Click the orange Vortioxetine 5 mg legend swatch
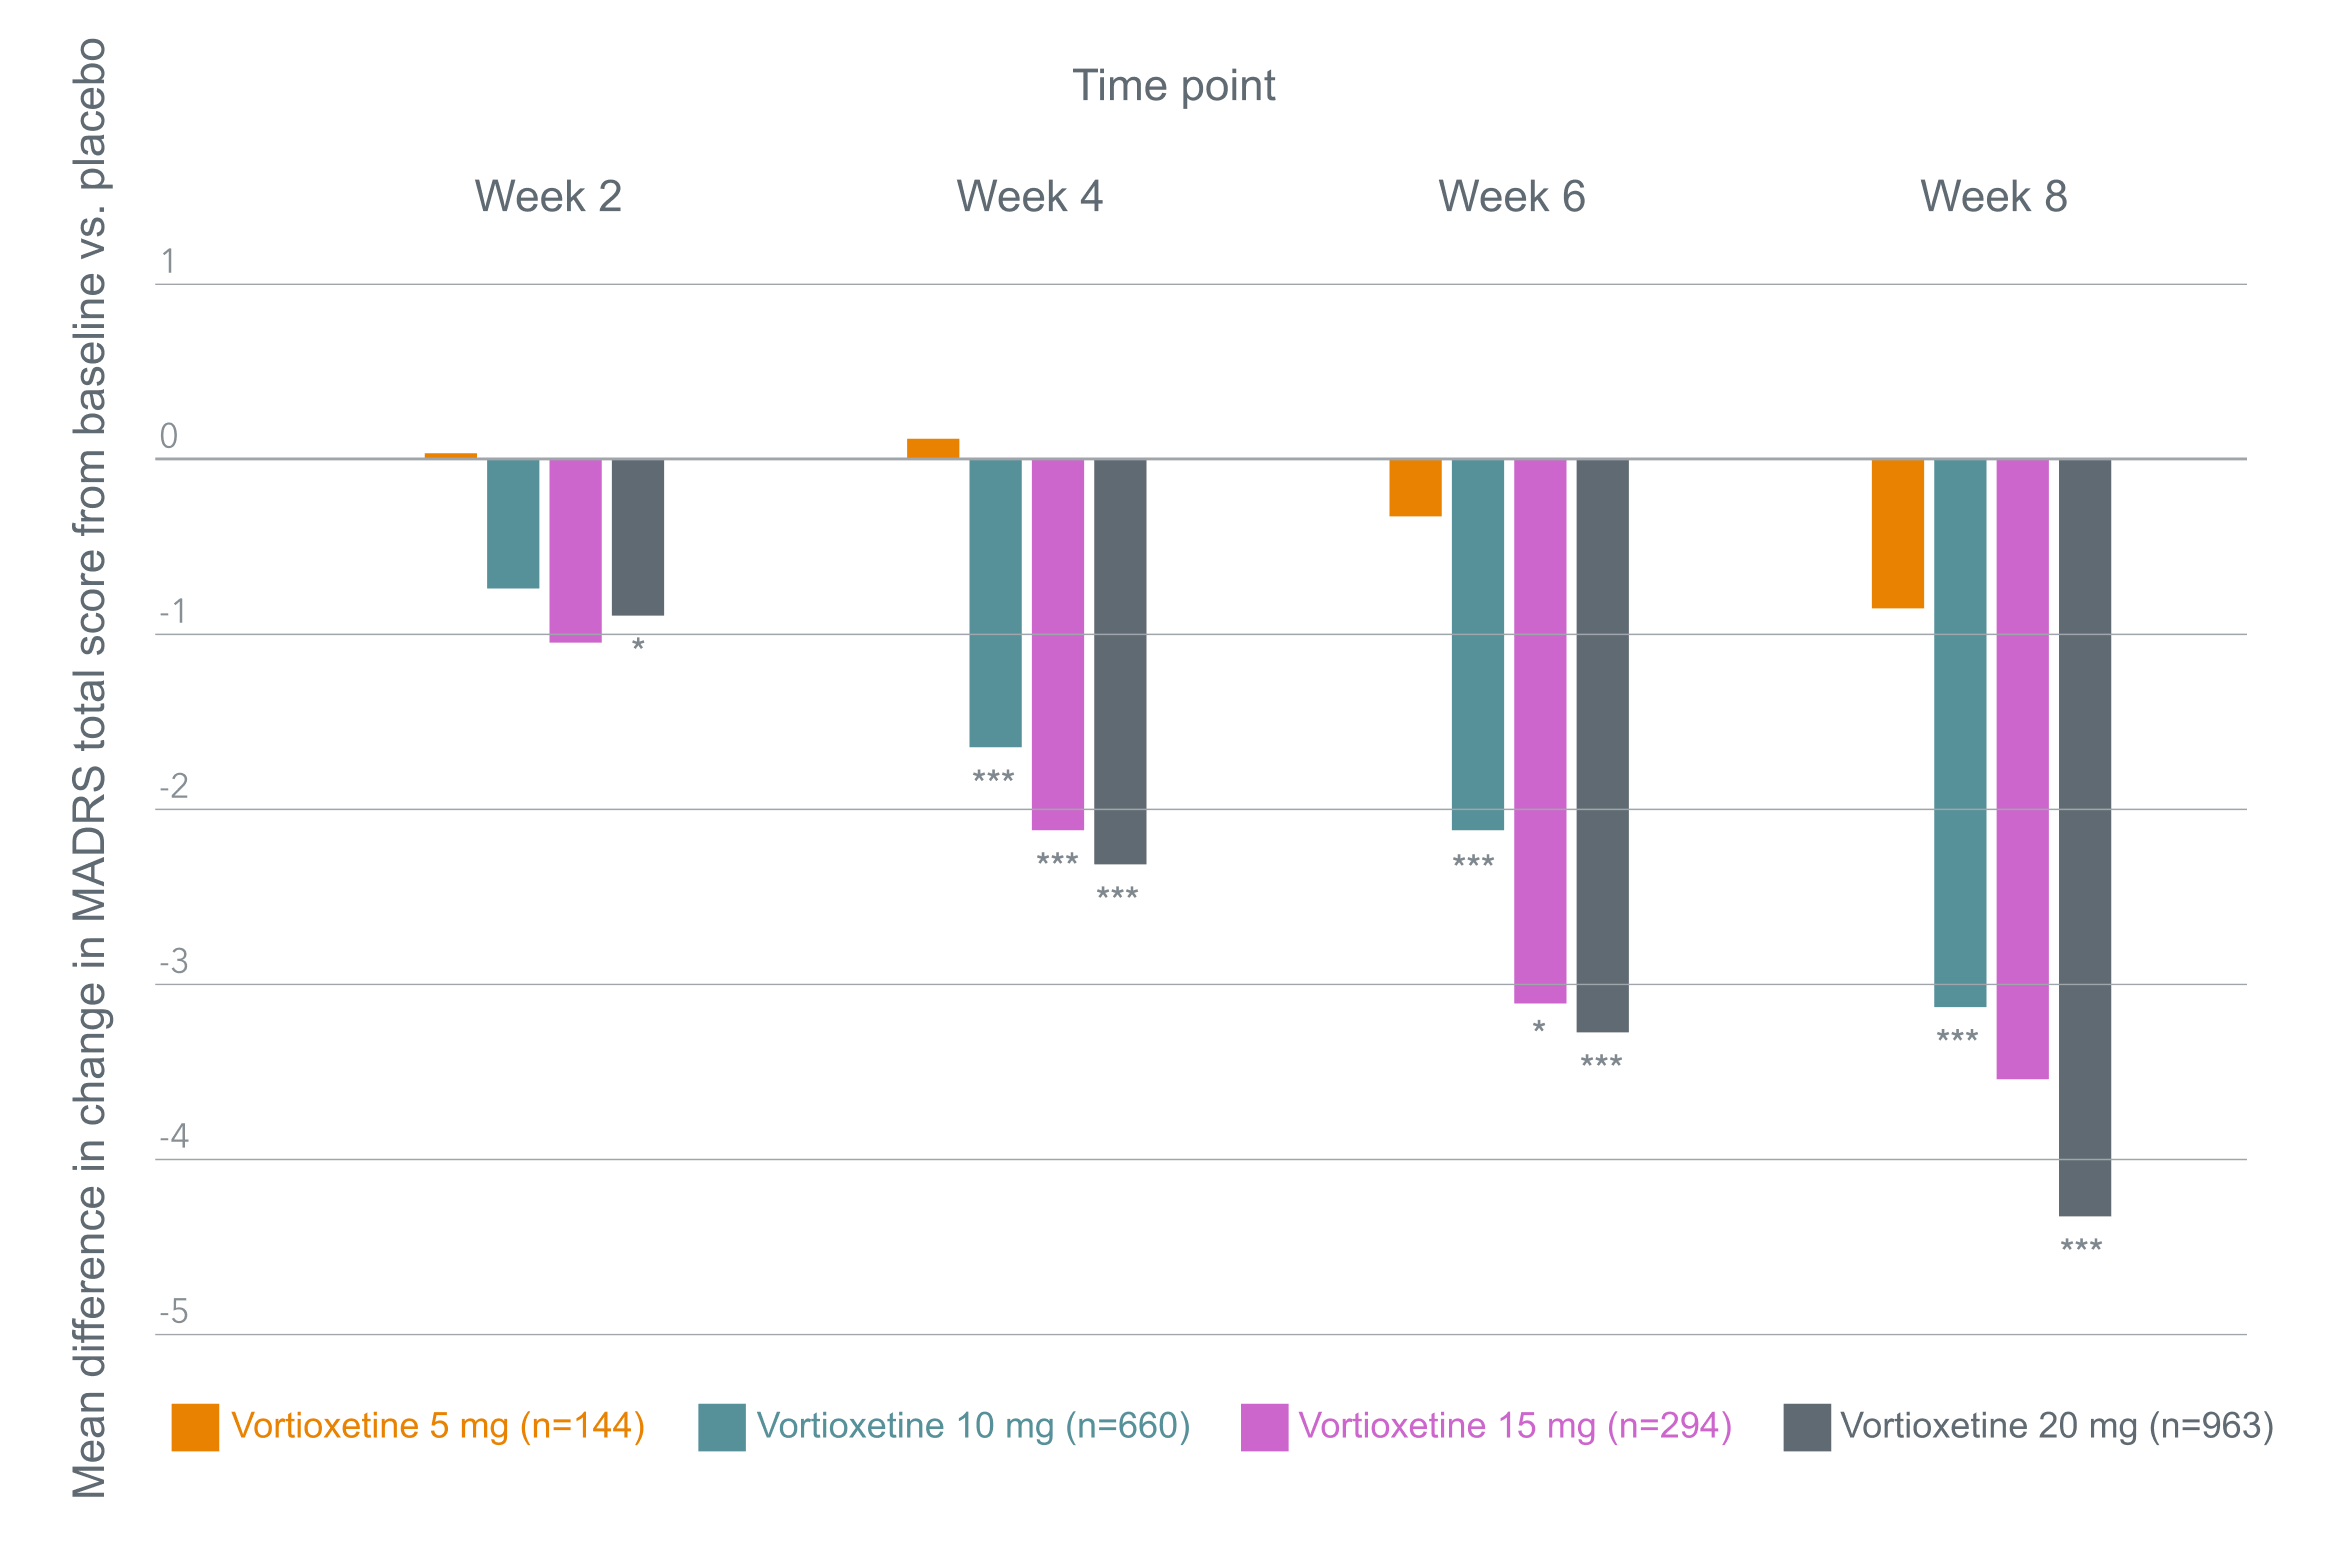This screenshot has height=1545, width=2336. click(195, 1427)
